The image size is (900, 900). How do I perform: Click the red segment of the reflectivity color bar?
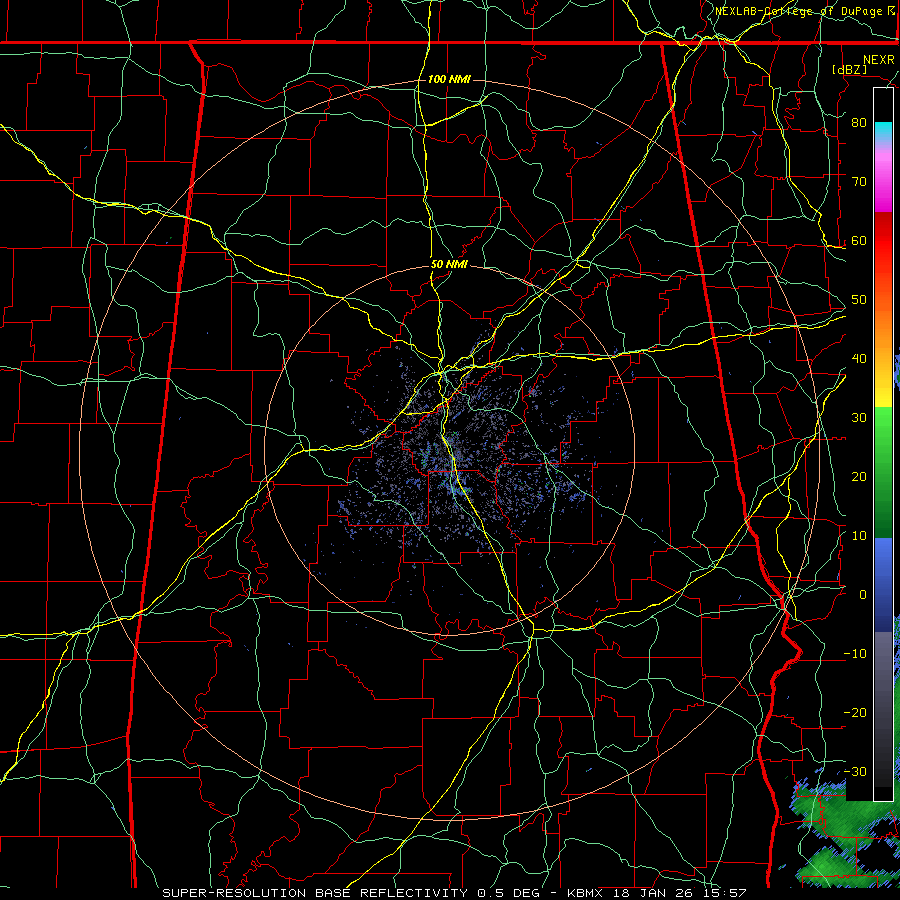883,247
